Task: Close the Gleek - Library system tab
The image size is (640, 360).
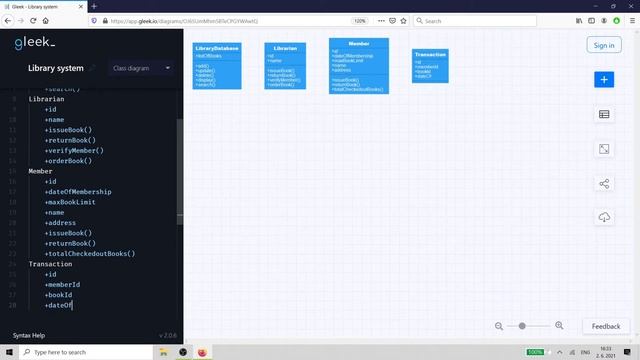Action: 80,7
